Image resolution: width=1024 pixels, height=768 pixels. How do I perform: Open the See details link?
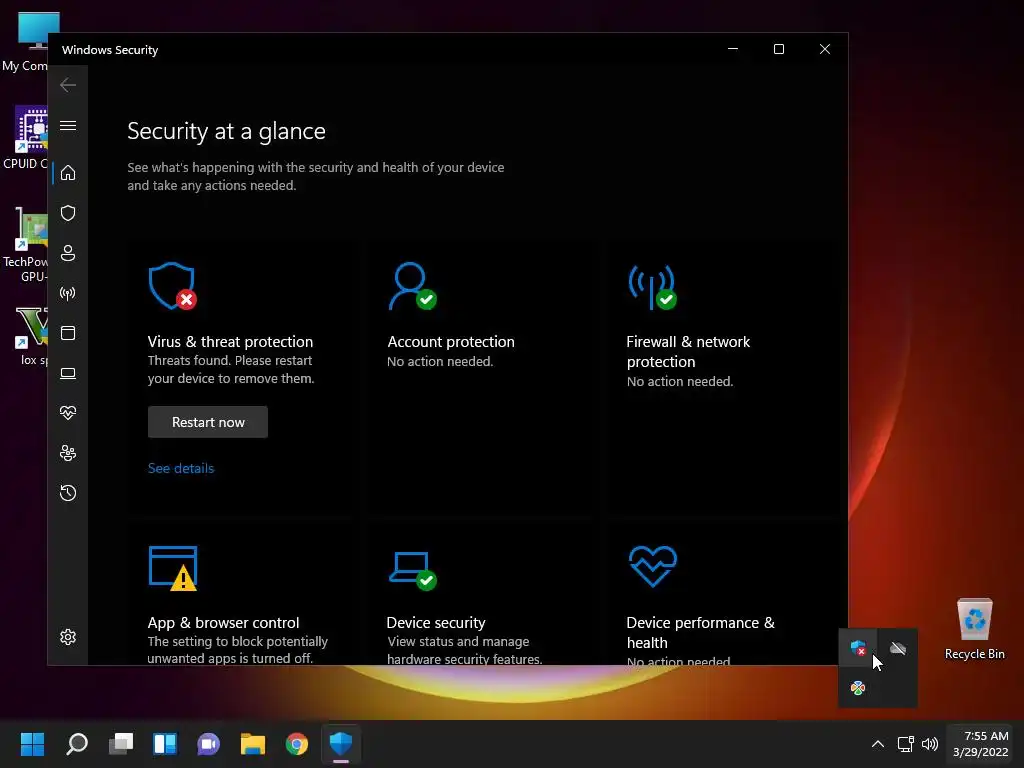pos(181,468)
